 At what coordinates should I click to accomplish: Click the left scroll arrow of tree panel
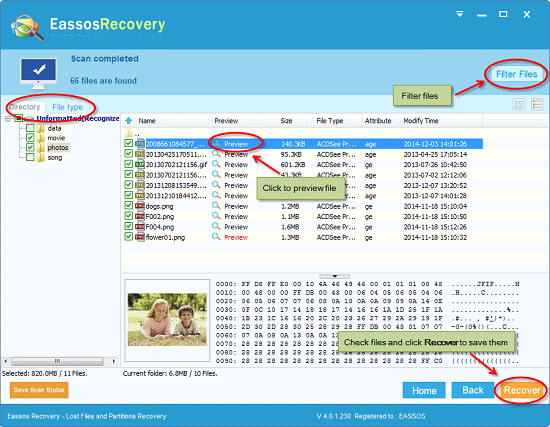point(5,361)
